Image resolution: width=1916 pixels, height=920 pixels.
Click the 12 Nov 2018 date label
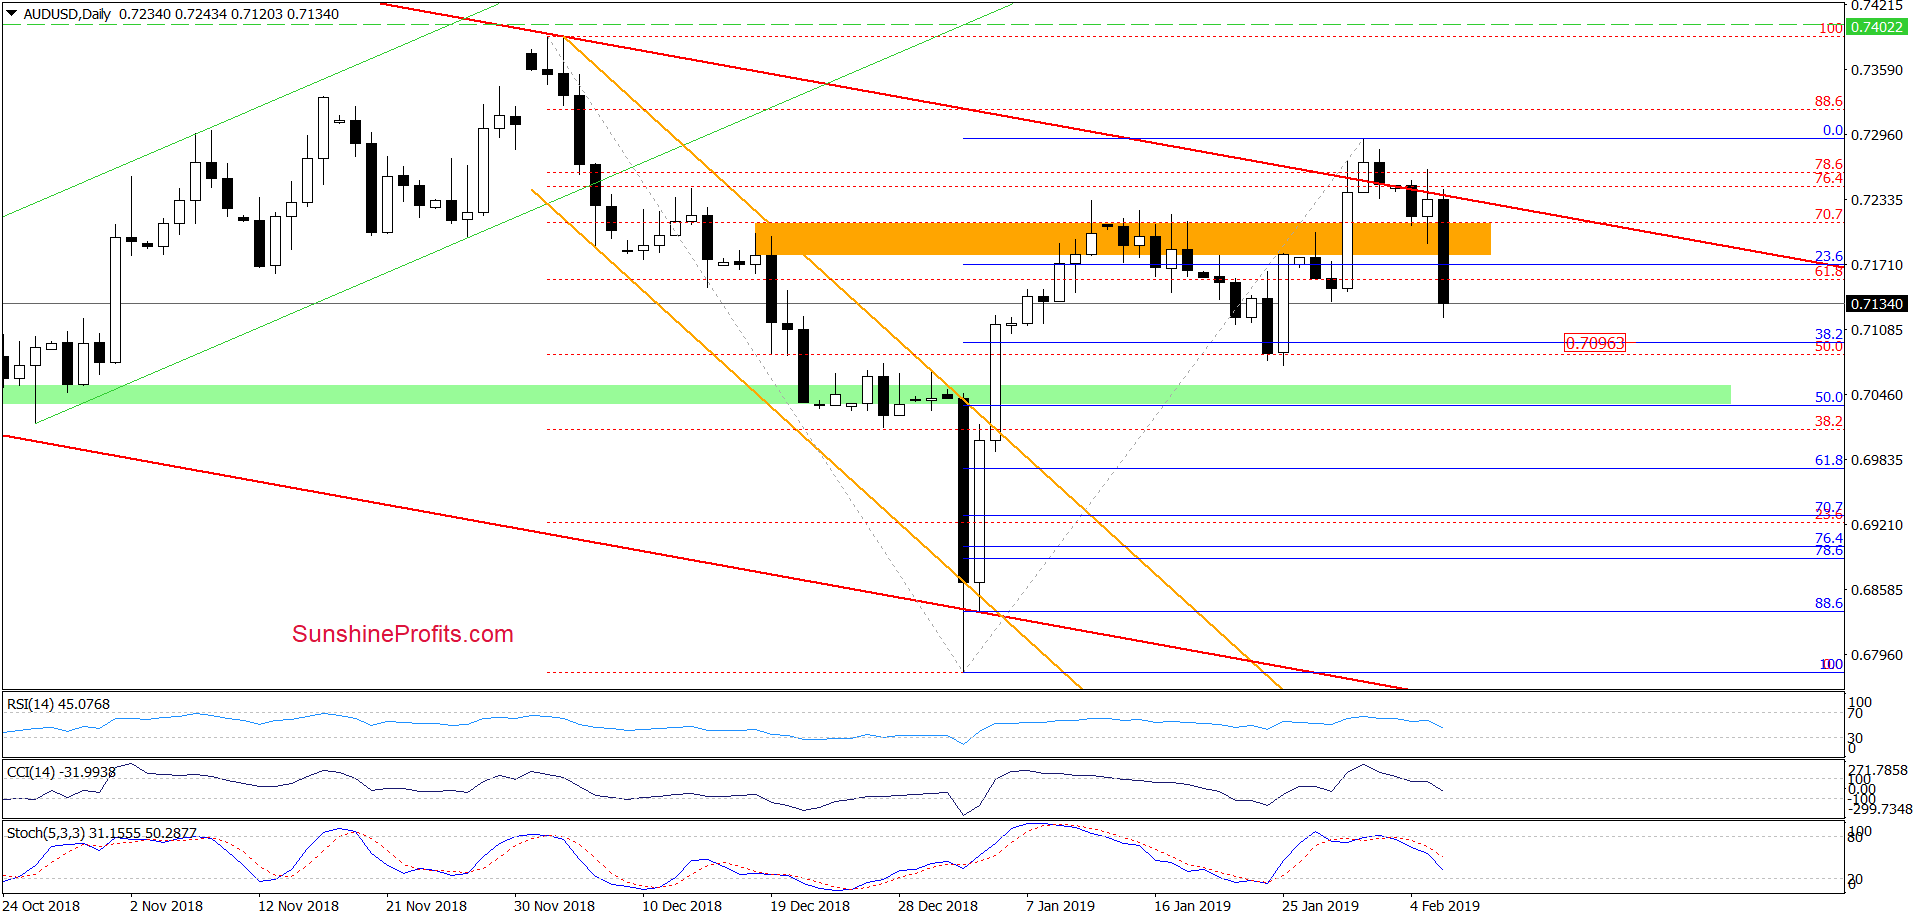298,906
